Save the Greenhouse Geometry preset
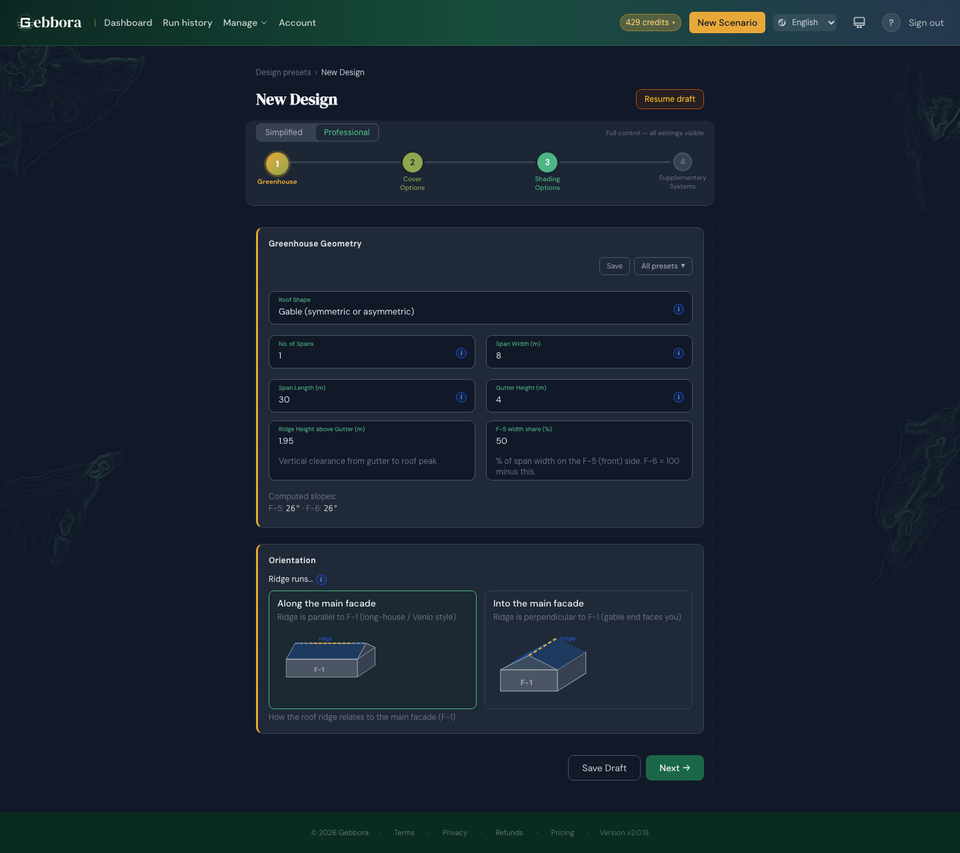This screenshot has width=960, height=853. tap(614, 266)
